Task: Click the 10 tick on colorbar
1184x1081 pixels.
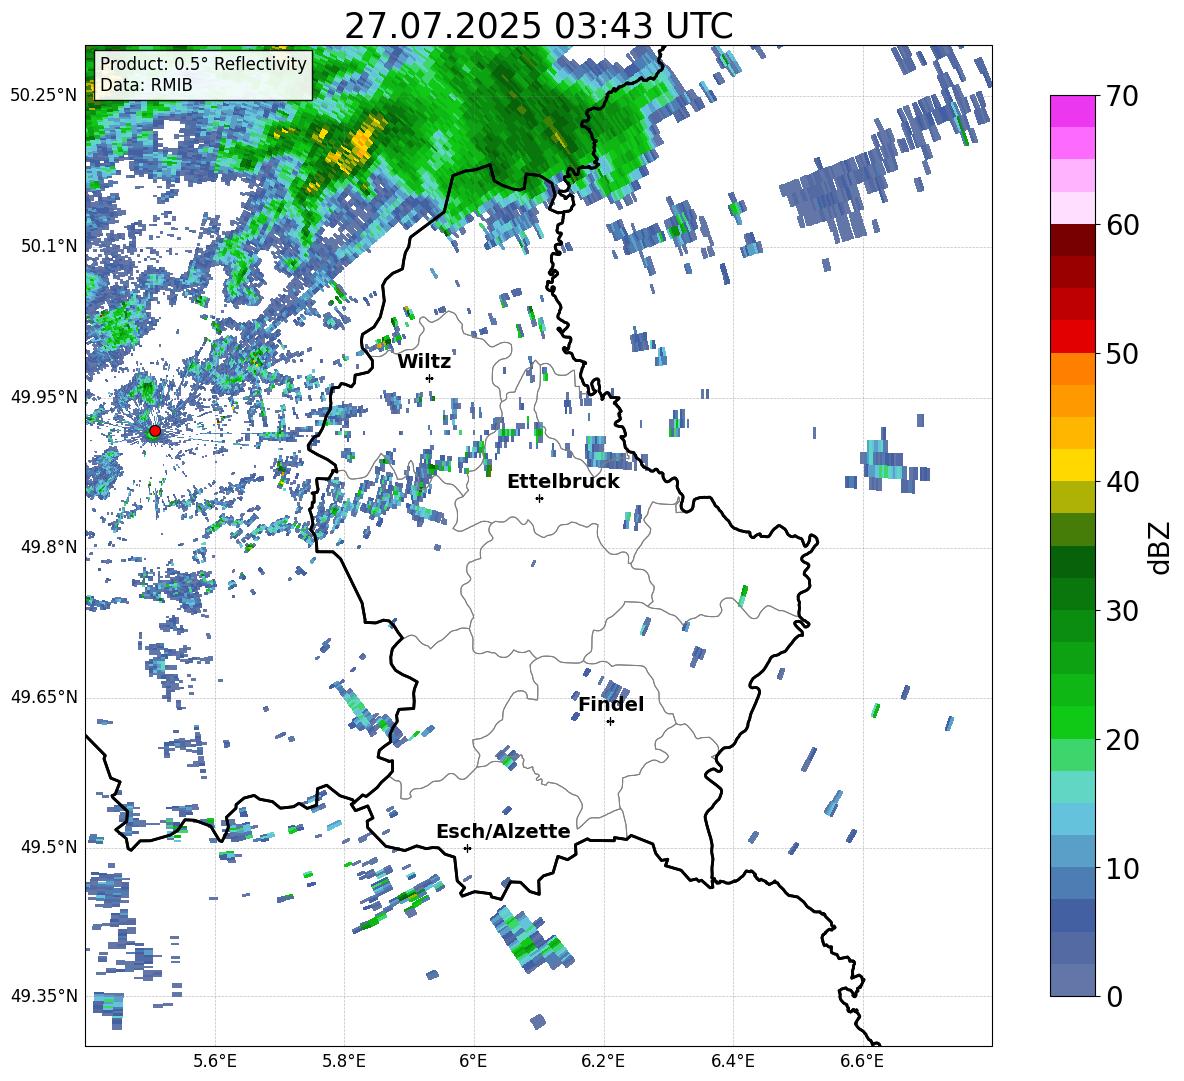Action: (x=1122, y=868)
